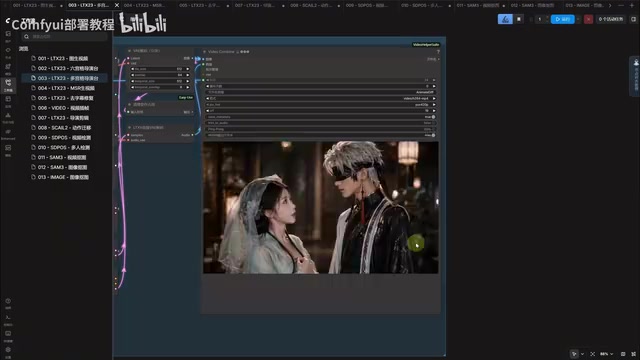Show more tabs with the overflow chevron
The height and width of the screenshot is (360, 640).
click(x=610, y=5)
